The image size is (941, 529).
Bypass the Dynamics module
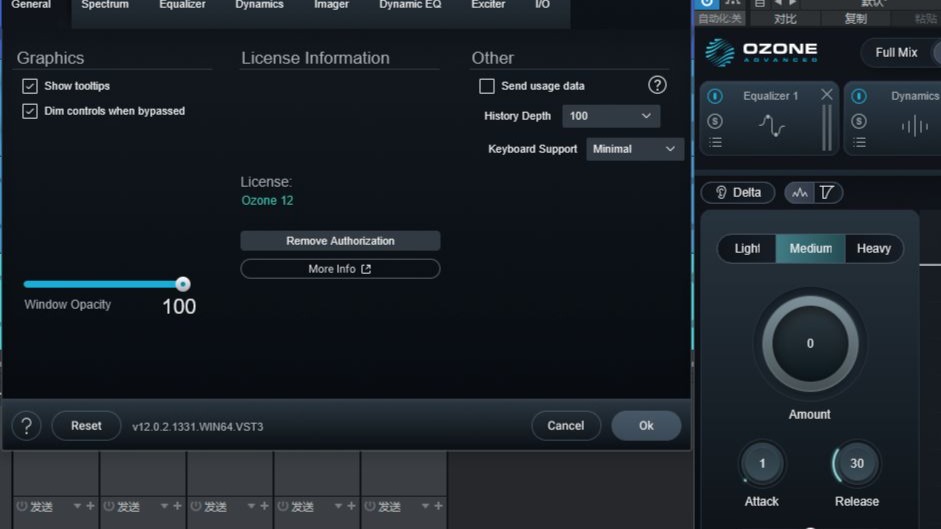(859, 96)
